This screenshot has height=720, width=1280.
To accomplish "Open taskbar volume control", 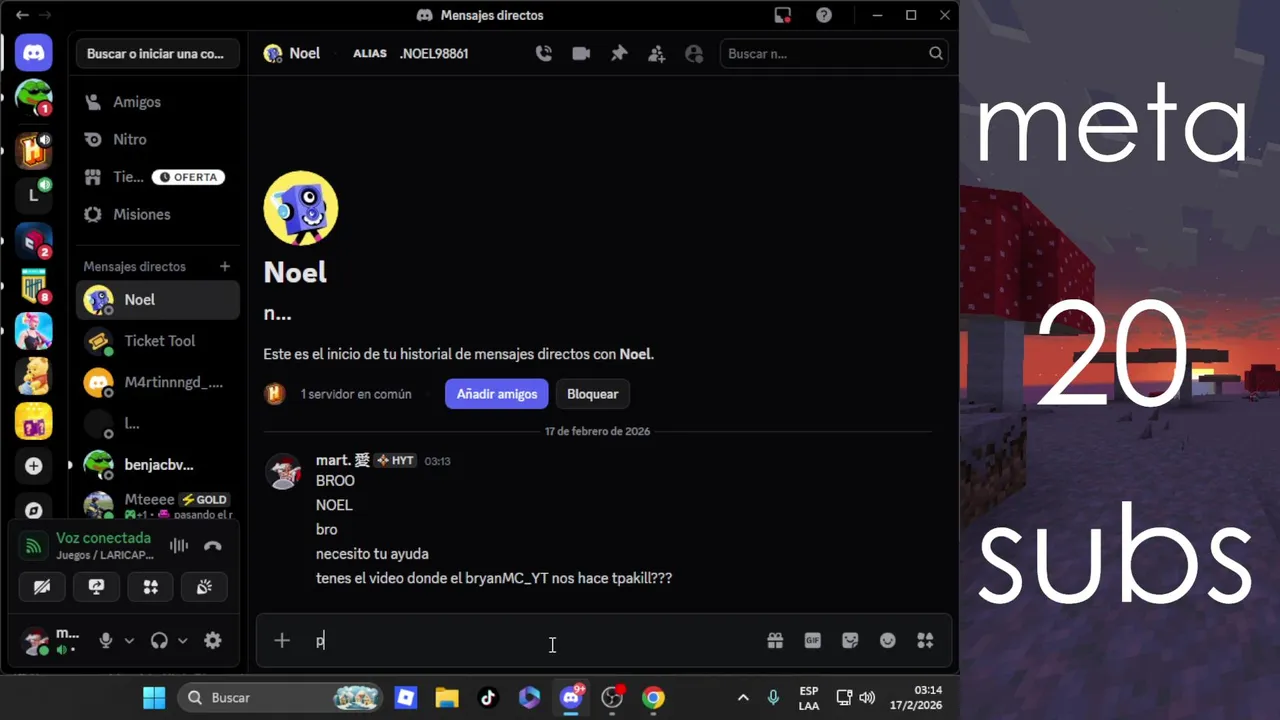I will (x=866, y=698).
